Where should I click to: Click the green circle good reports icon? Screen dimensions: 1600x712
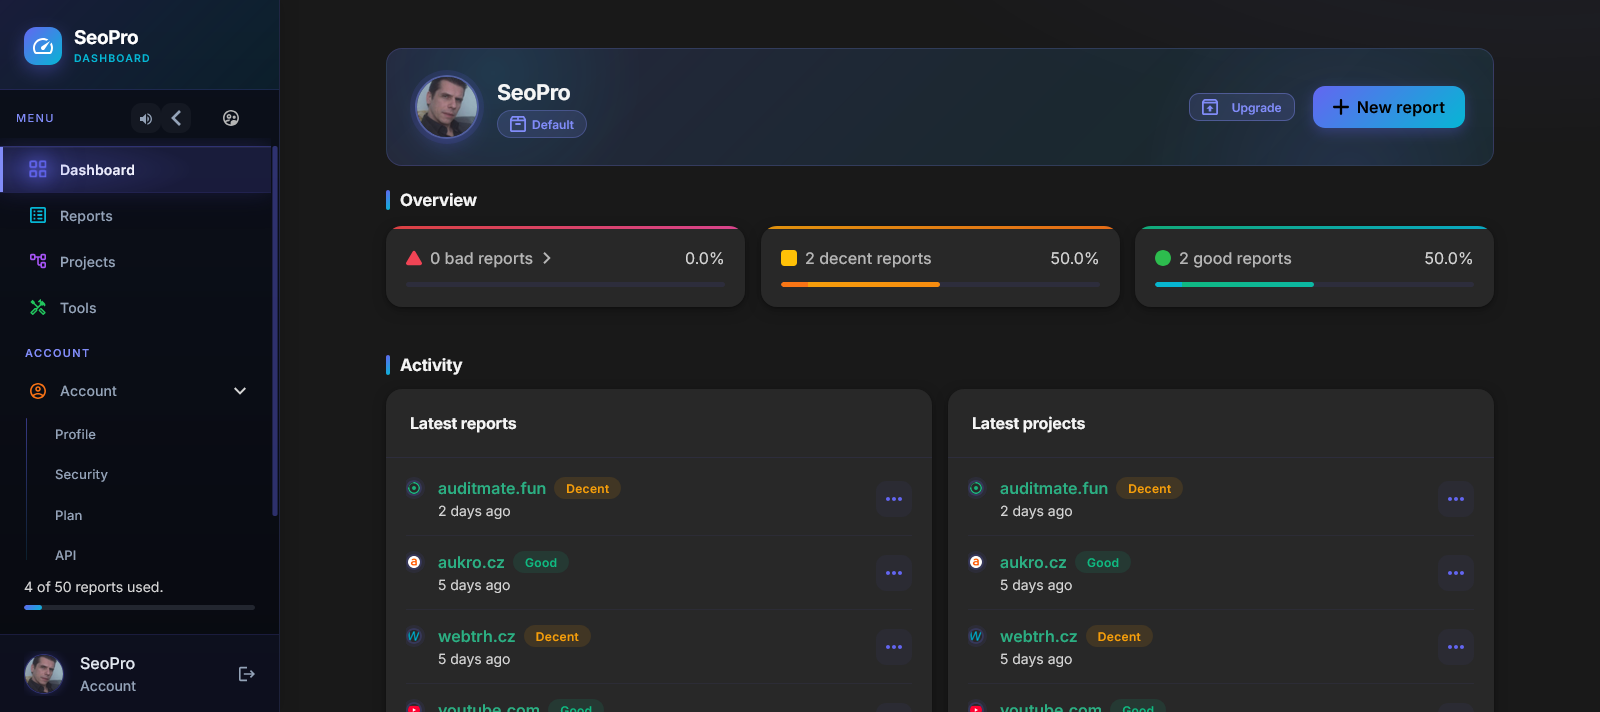pyautogui.click(x=1163, y=258)
